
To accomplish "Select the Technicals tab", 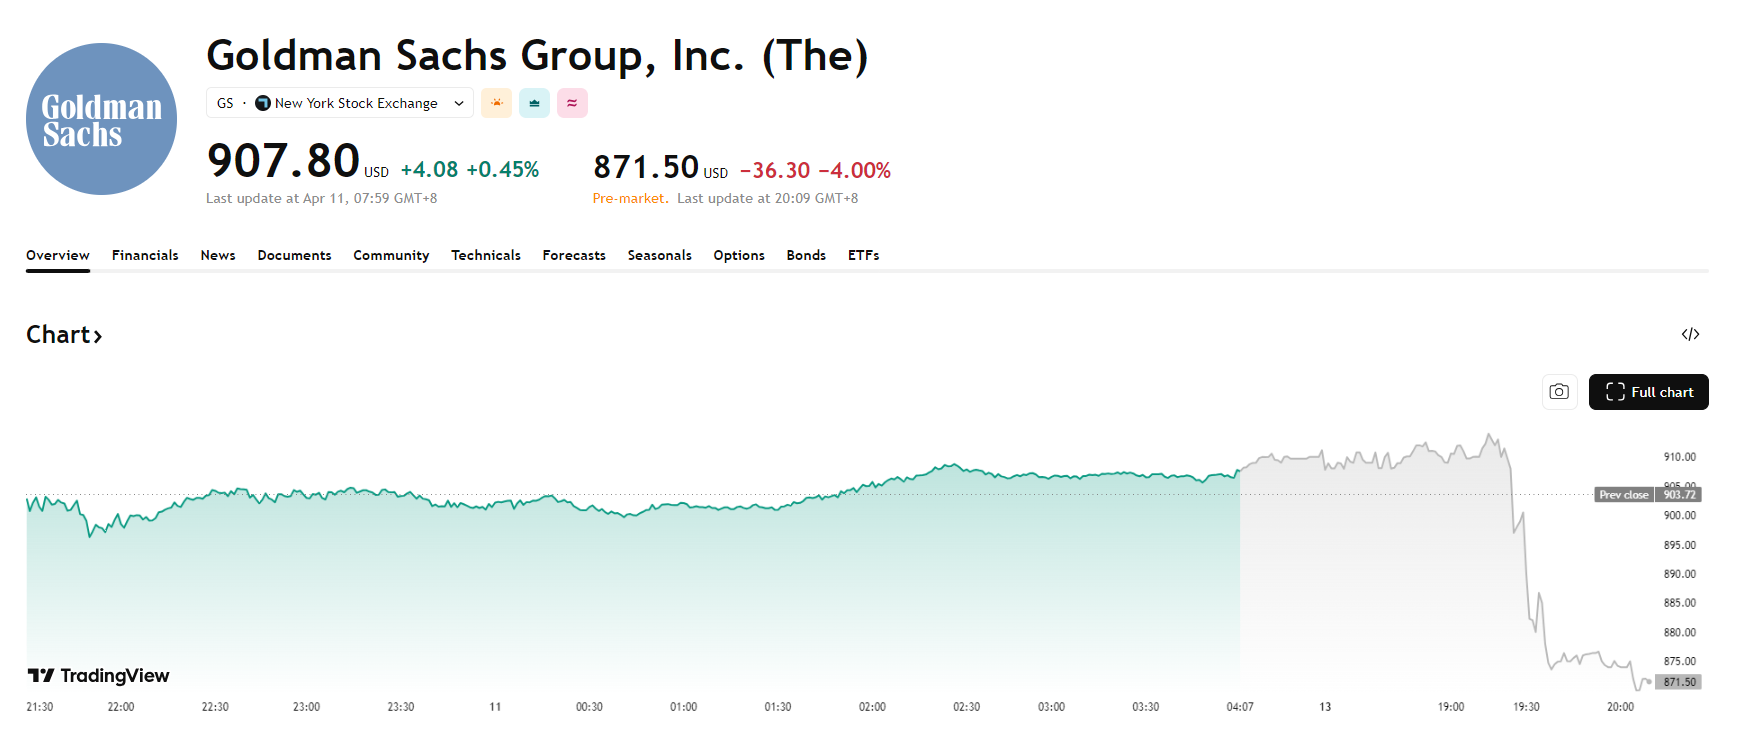I will [x=486, y=255].
